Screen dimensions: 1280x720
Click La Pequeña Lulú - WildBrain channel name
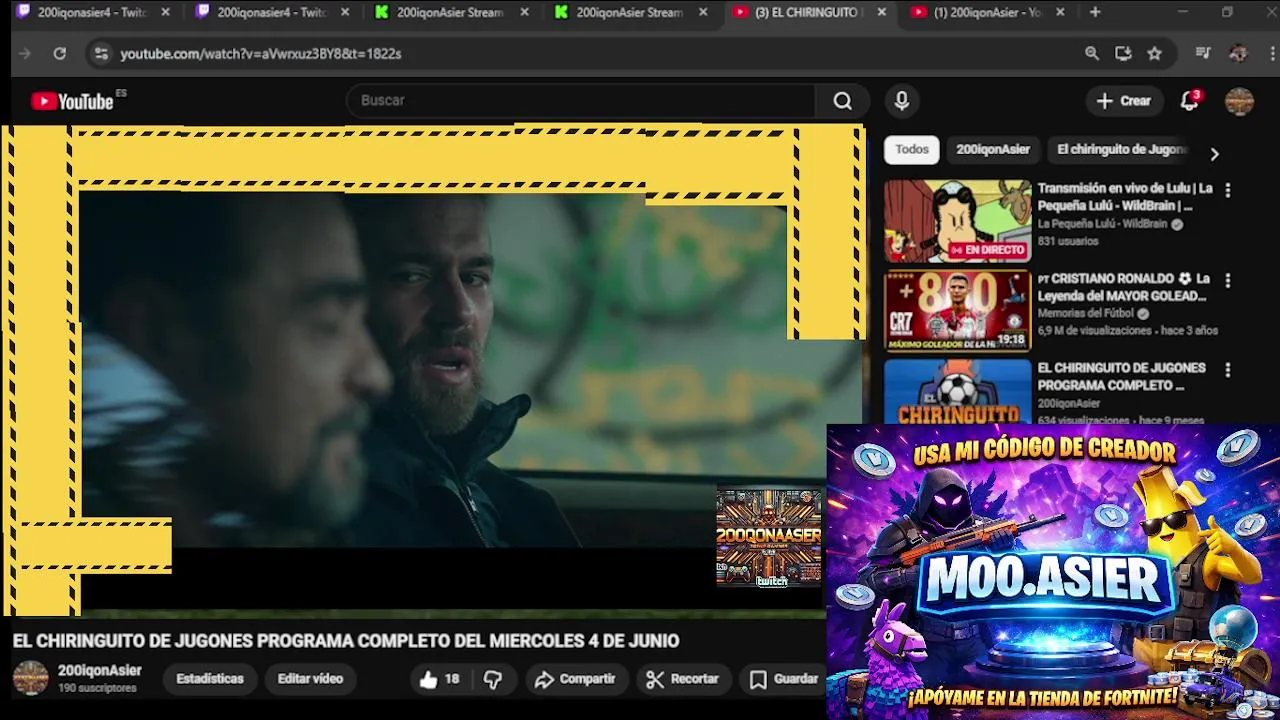(x=1103, y=224)
